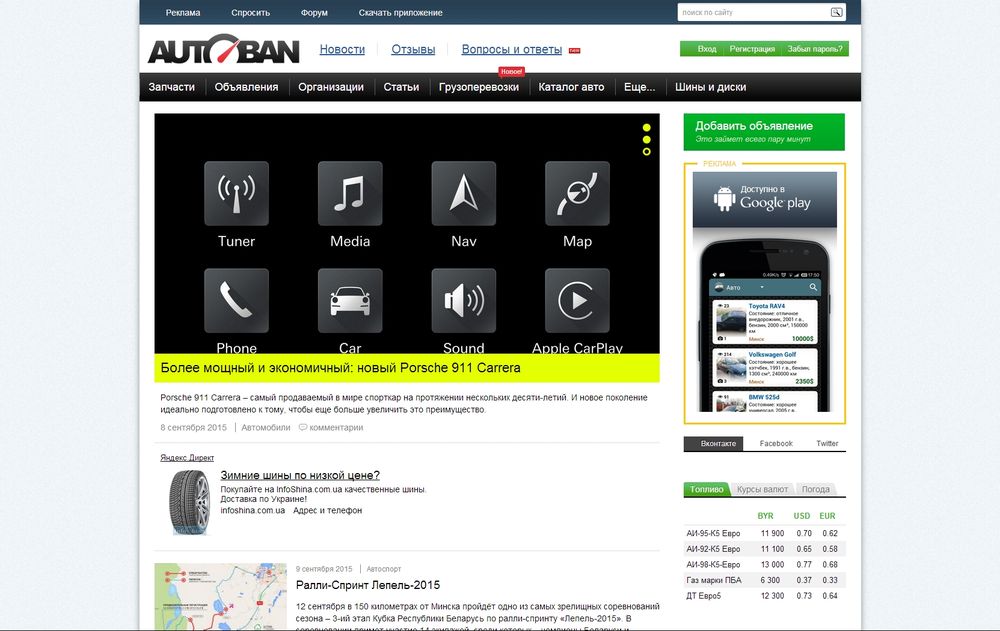Click the Газ марки ПБА row label
Screen dimensions: 1000x631
714,580
